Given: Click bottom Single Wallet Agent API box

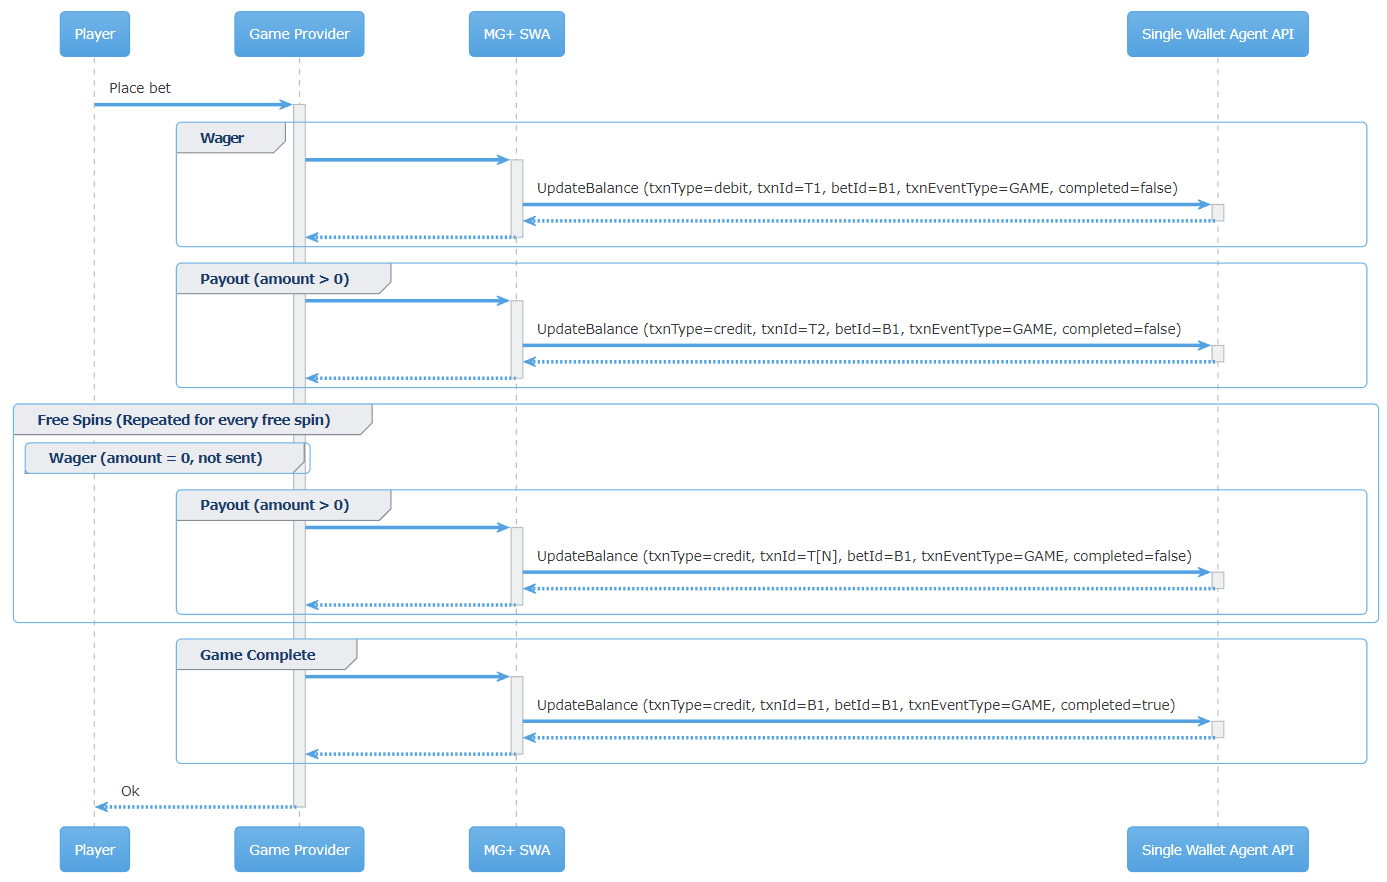Looking at the screenshot, I should coord(1217,850).
